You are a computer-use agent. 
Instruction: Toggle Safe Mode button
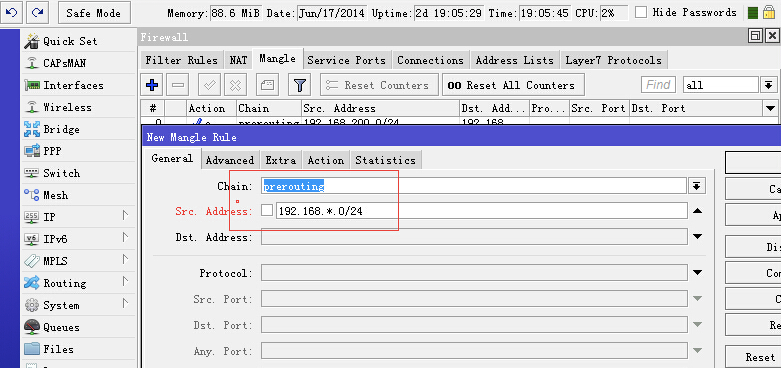click(x=94, y=13)
